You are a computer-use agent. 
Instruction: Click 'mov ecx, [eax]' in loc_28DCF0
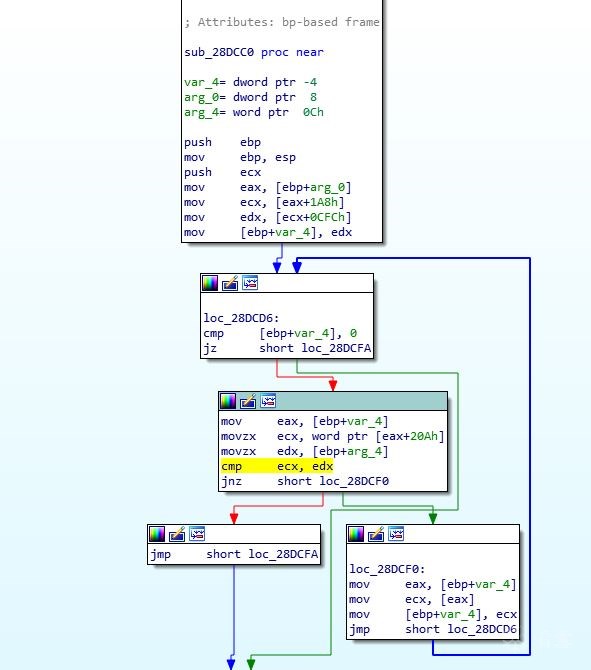[412, 599]
